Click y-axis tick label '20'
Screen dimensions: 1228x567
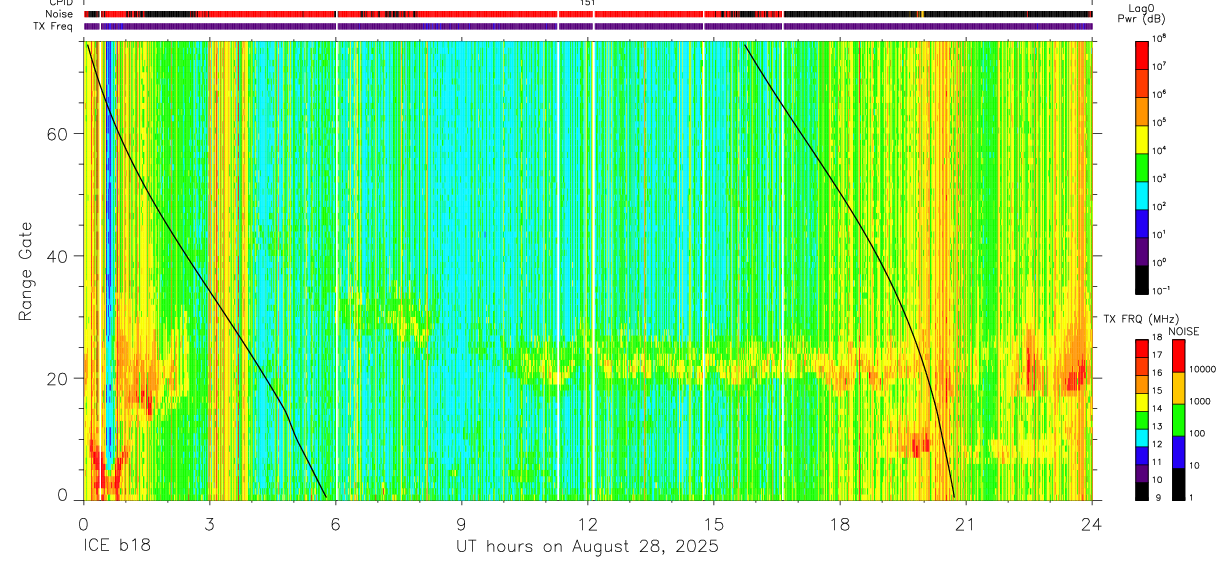58,378
